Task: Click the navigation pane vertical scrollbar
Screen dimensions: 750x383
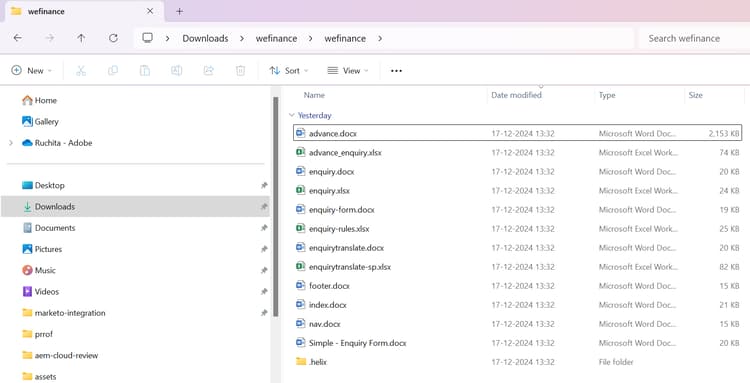Action: tap(276, 206)
